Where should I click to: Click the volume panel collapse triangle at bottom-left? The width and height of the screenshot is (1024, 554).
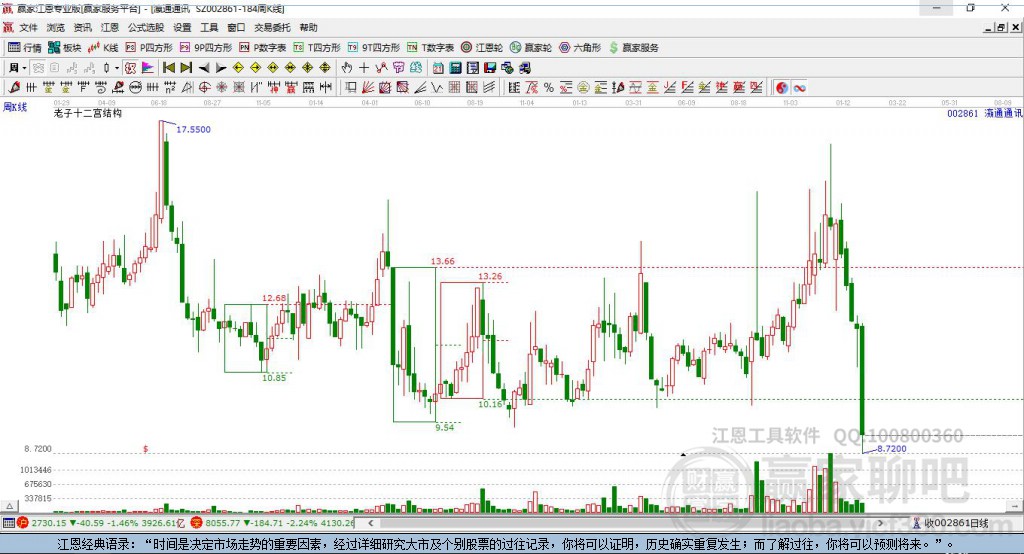click(9, 506)
